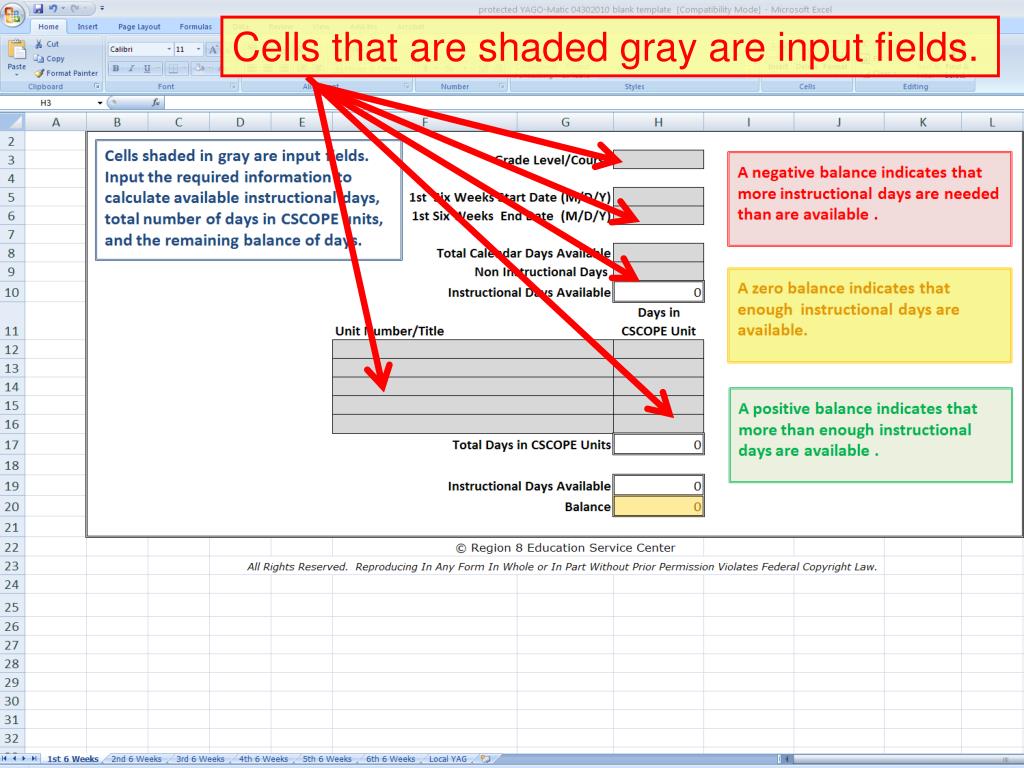Switch to the Home ribbon tab
Image resolution: width=1024 pixels, height=768 pixels.
[x=48, y=27]
